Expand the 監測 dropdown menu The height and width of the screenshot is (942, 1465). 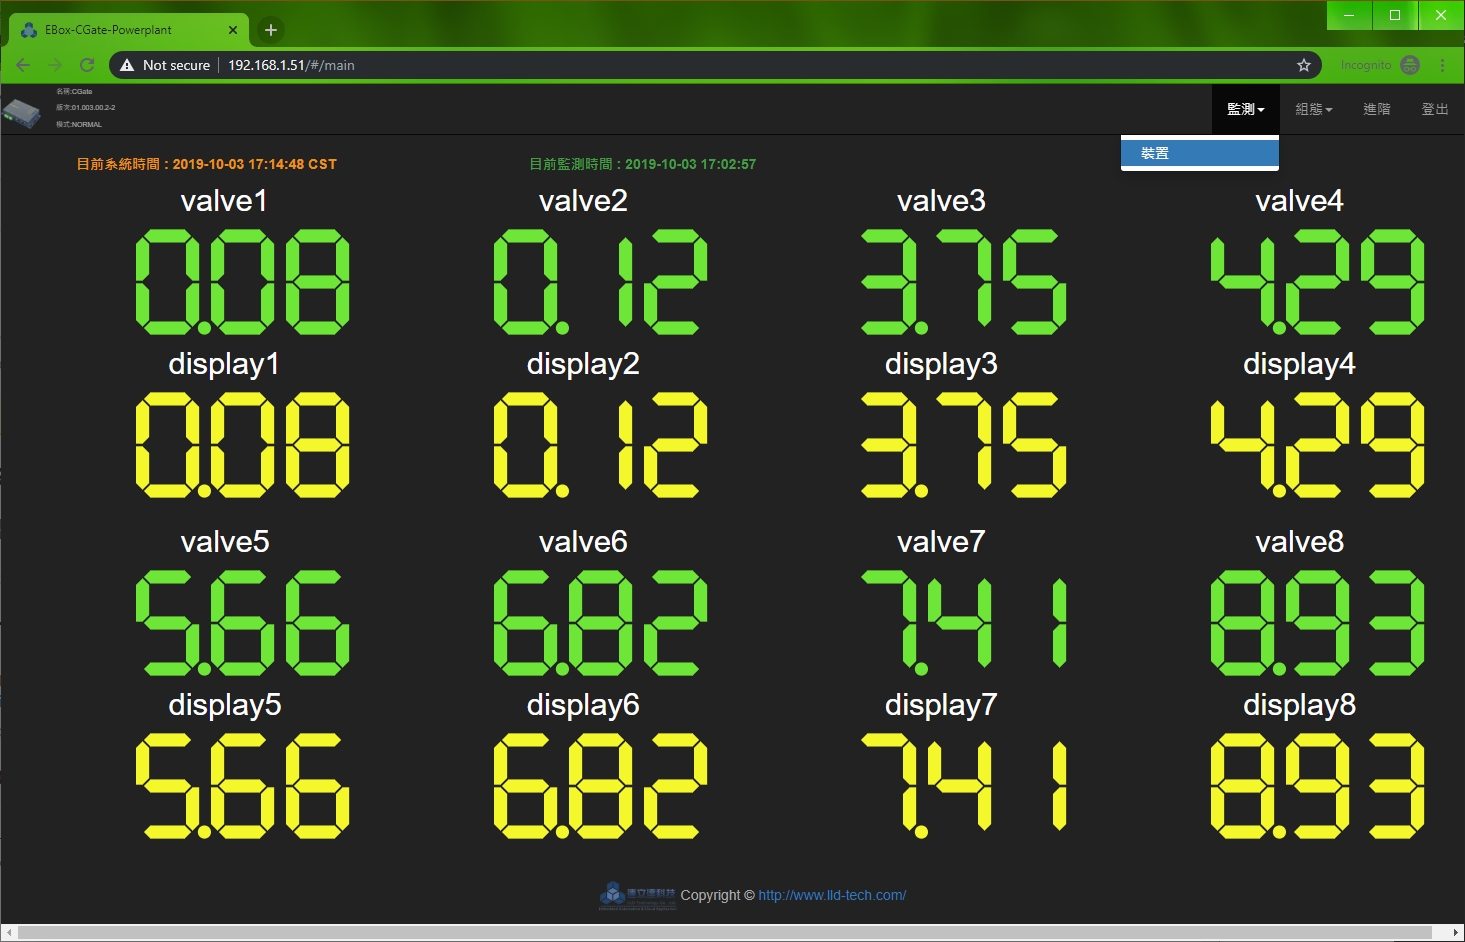(x=1246, y=109)
